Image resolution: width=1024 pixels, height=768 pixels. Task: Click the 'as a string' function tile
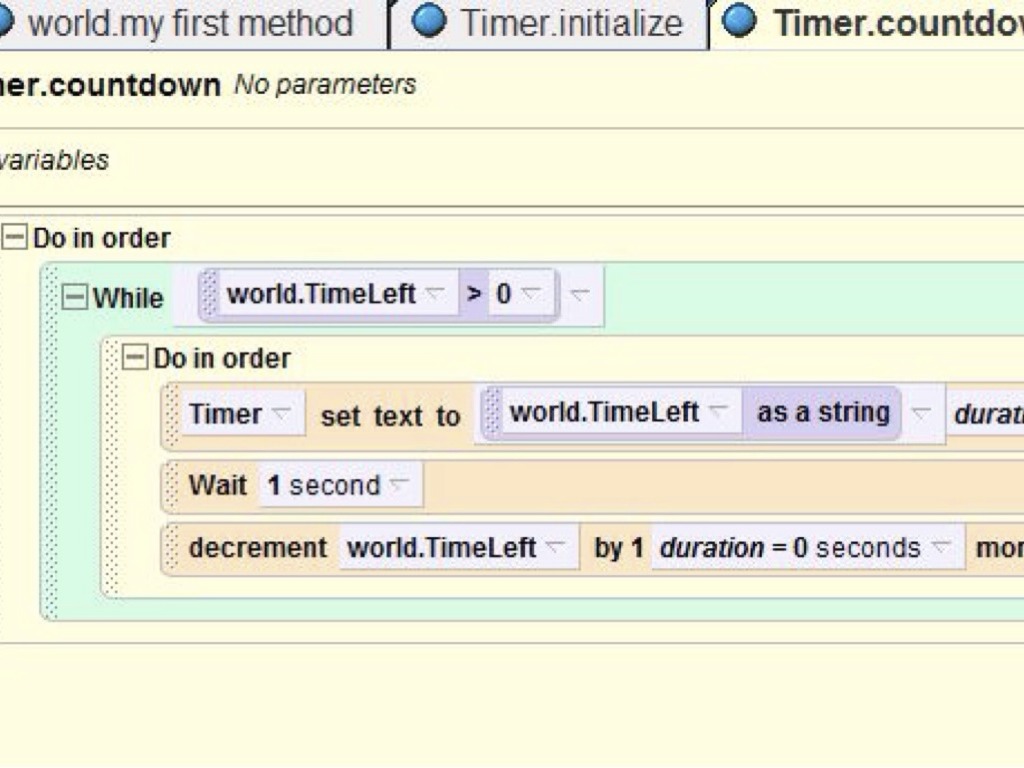[822, 413]
